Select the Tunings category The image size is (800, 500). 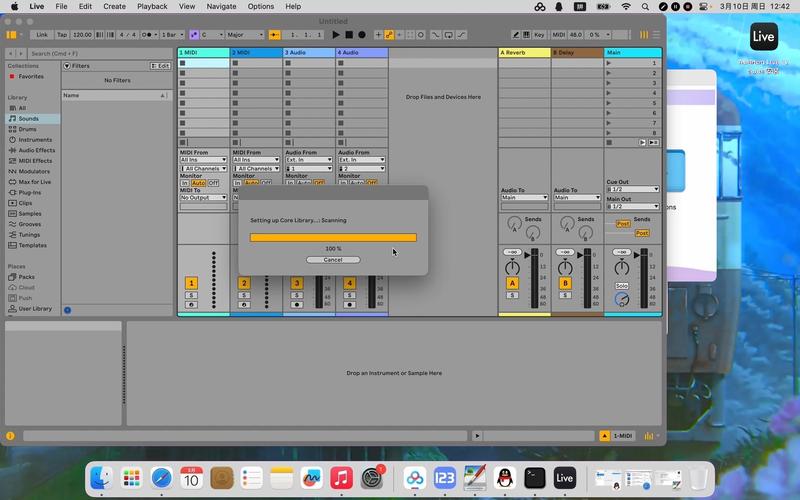coord(29,235)
